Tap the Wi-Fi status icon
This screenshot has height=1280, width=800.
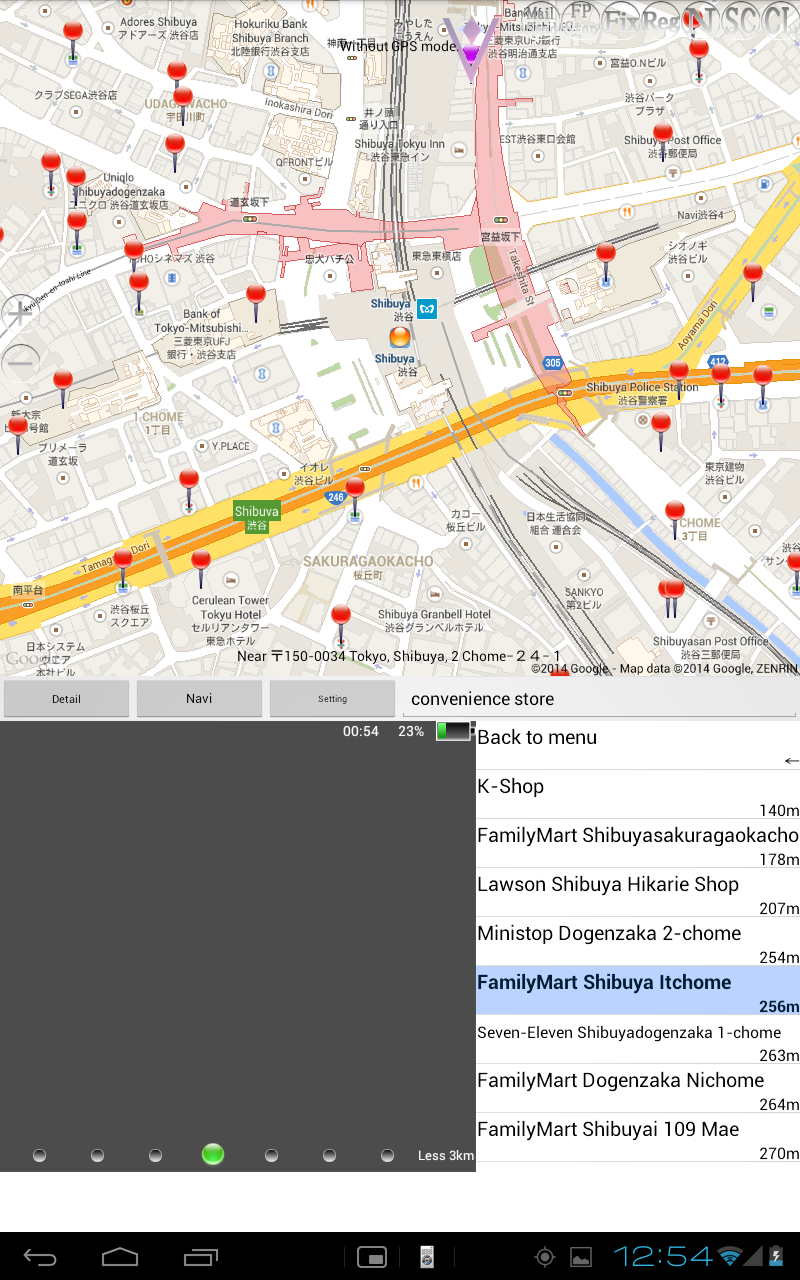click(x=730, y=1257)
